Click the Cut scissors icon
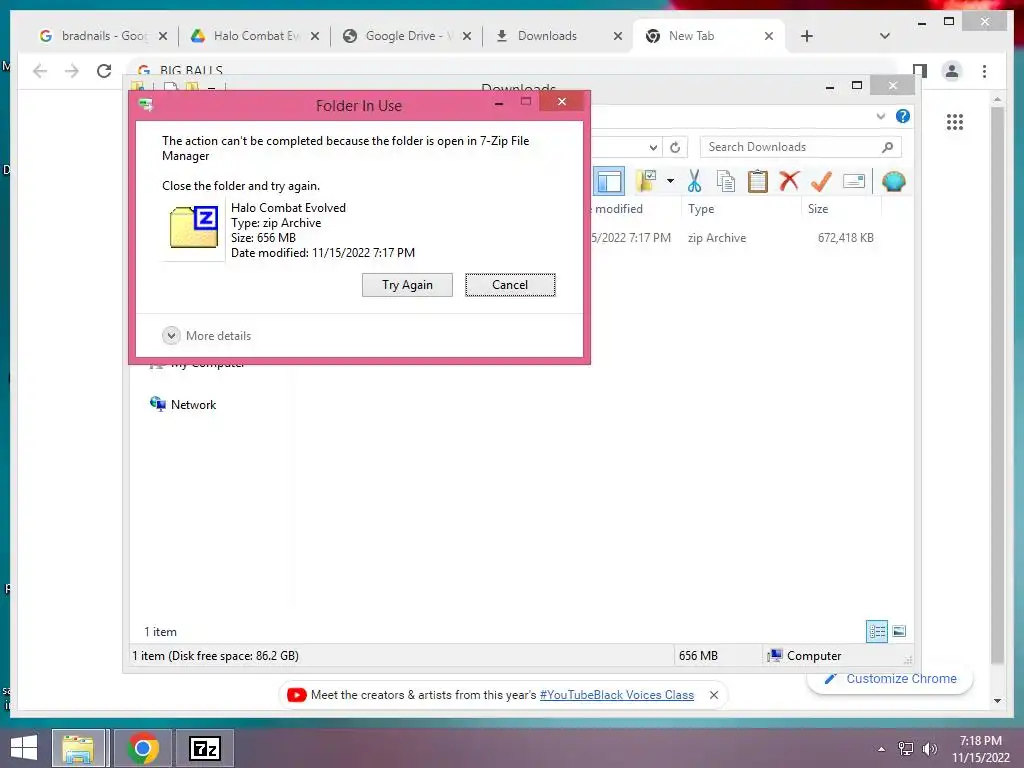The width and height of the screenshot is (1024, 768). click(x=694, y=181)
